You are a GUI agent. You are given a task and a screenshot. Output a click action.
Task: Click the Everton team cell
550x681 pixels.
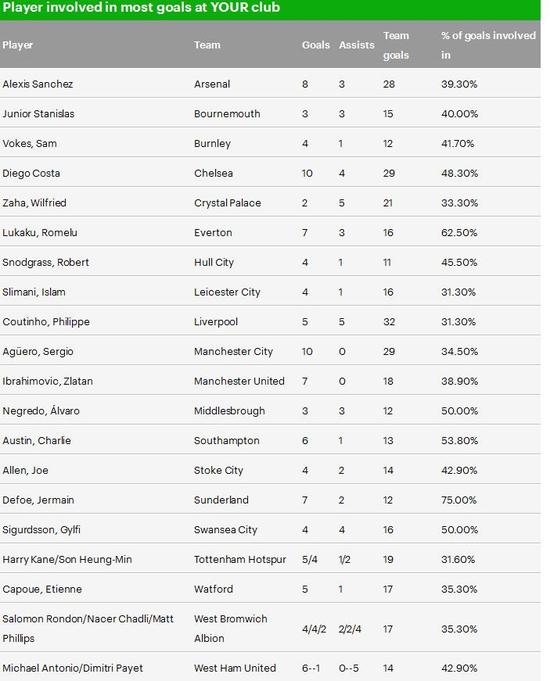pyautogui.click(x=213, y=233)
